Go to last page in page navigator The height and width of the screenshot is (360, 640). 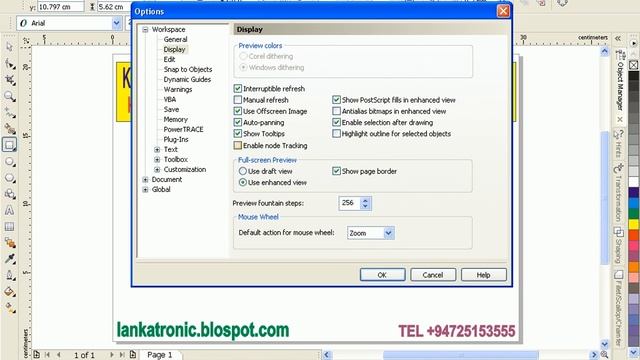(x=122, y=355)
